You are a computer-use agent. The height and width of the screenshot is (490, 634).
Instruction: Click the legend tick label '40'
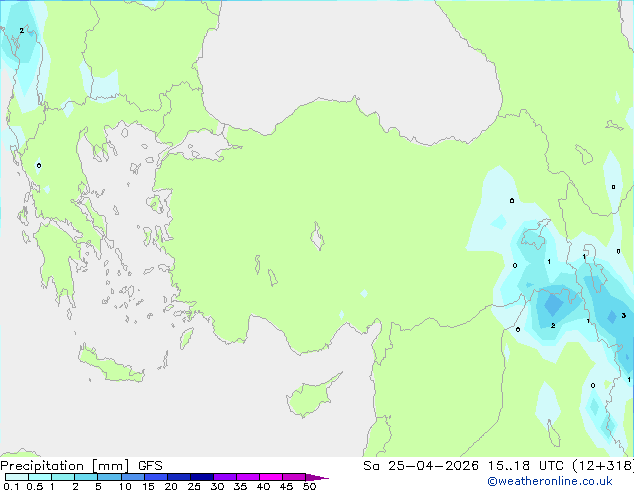[x=263, y=486]
